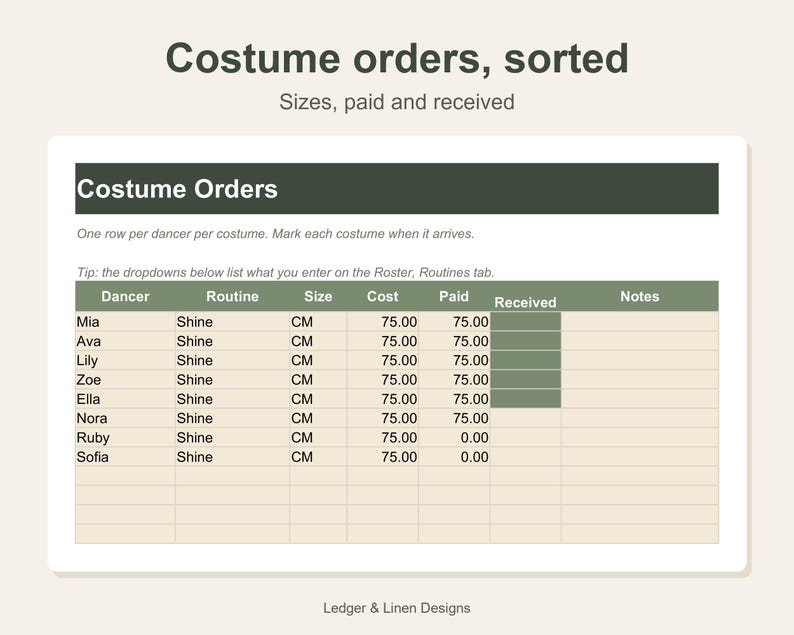The height and width of the screenshot is (635, 794).
Task: Toggle the Received box for Ava
Action: pyautogui.click(x=526, y=341)
